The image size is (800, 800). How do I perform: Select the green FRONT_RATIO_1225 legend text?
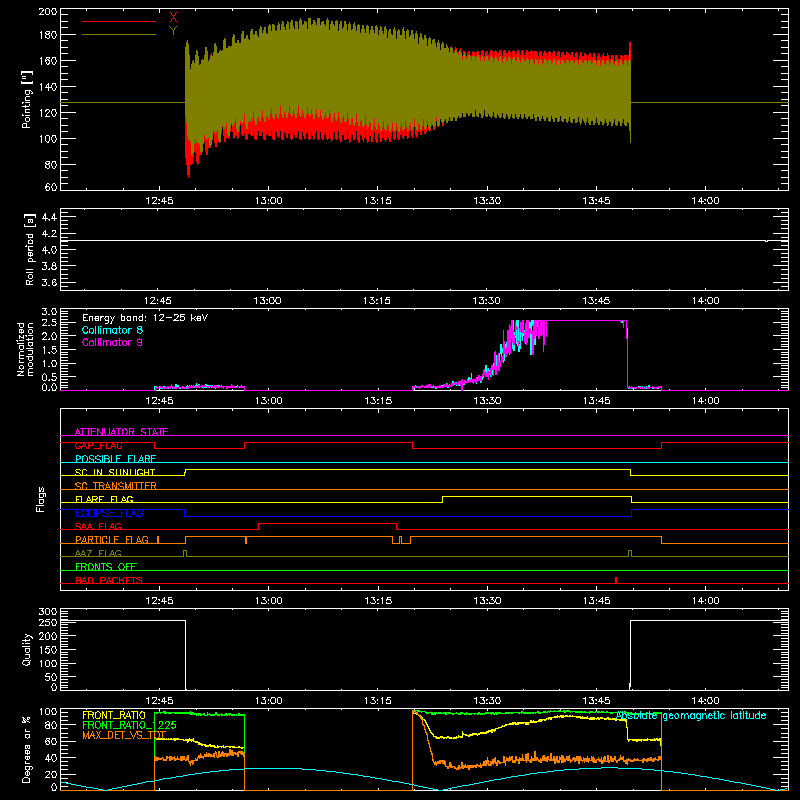(129, 725)
